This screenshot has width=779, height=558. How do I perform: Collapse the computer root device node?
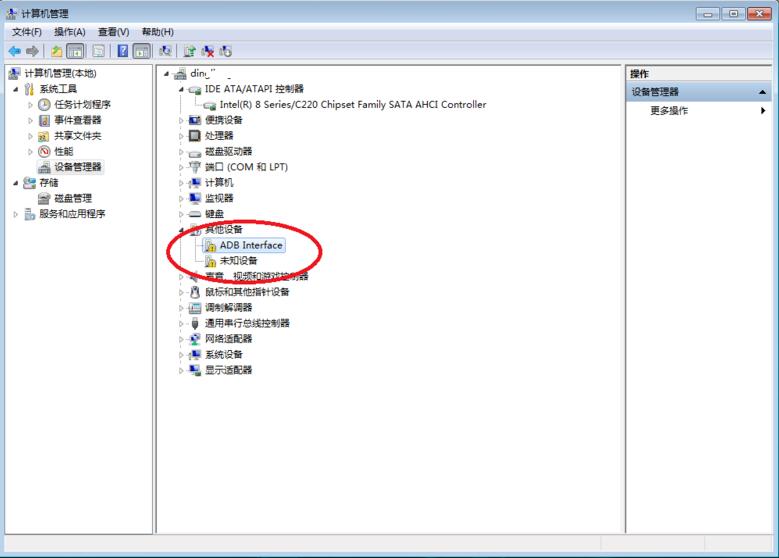pyautogui.click(x=166, y=74)
